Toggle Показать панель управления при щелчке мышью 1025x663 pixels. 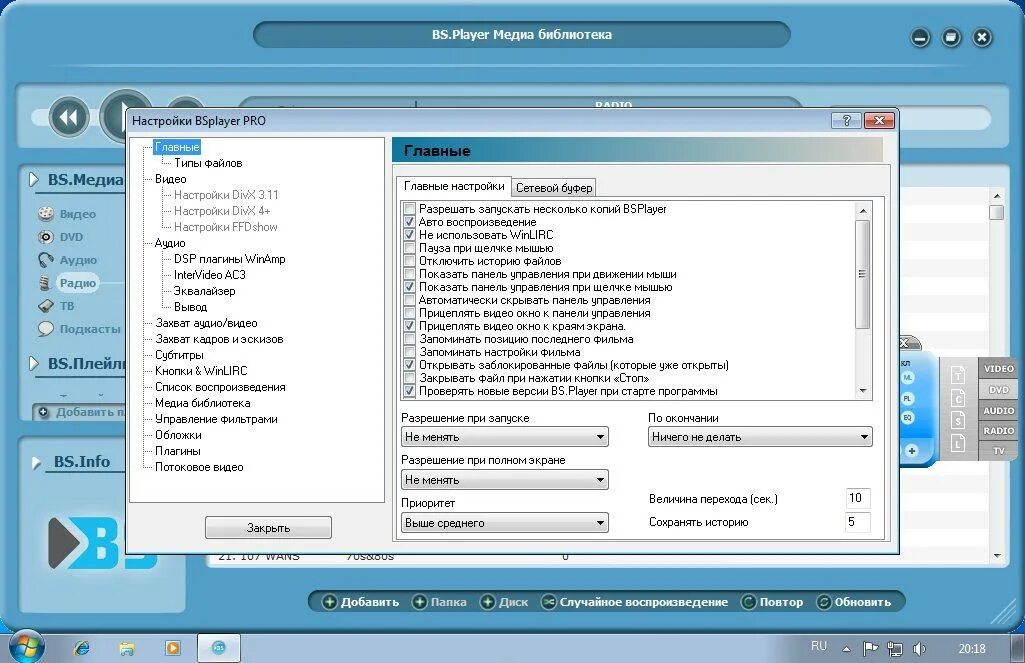point(409,287)
